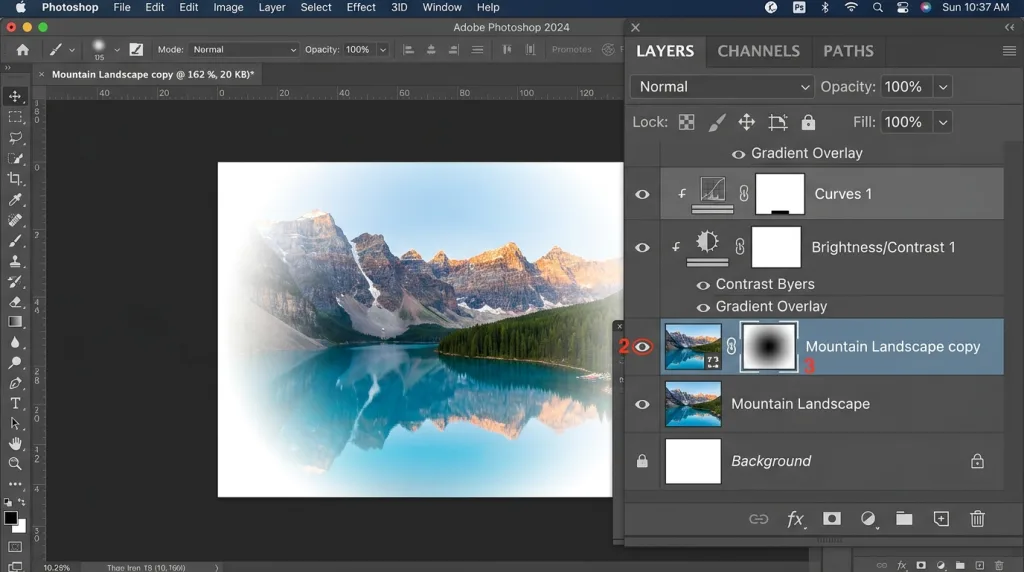The height and width of the screenshot is (572, 1024).
Task: Toggle brush pressure icon in options bar
Action: point(136,50)
